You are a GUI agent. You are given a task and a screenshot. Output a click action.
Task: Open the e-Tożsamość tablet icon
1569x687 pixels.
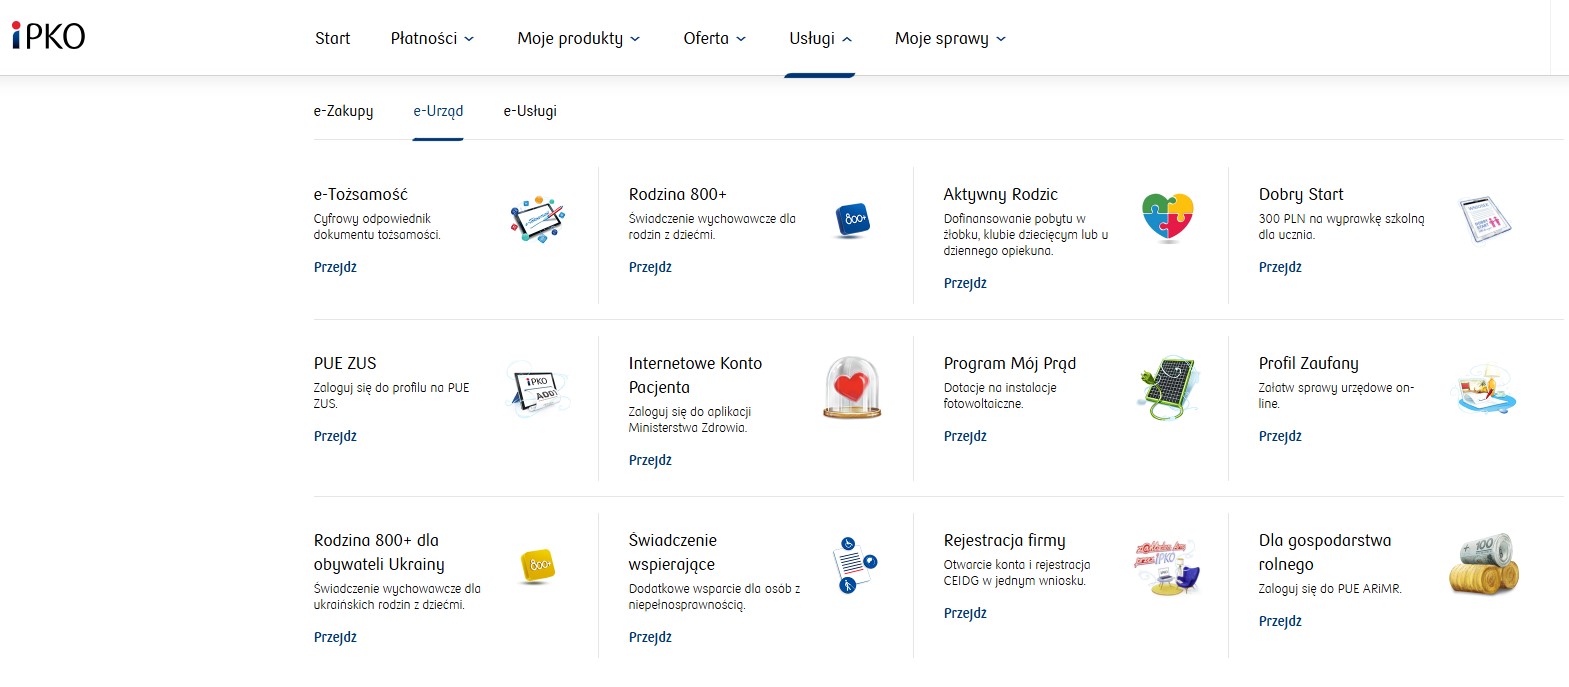[538, 219]
